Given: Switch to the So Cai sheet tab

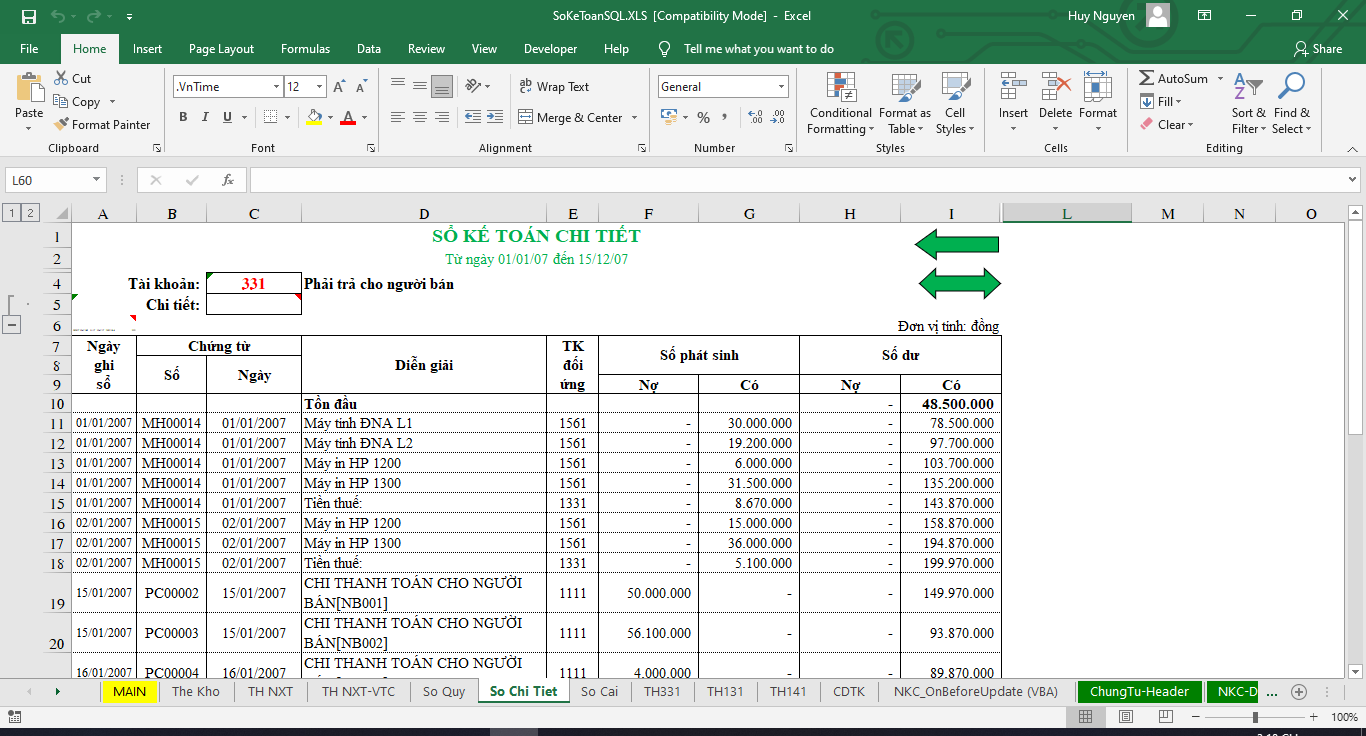Looking at the screenshot, I should pos(599,691).
